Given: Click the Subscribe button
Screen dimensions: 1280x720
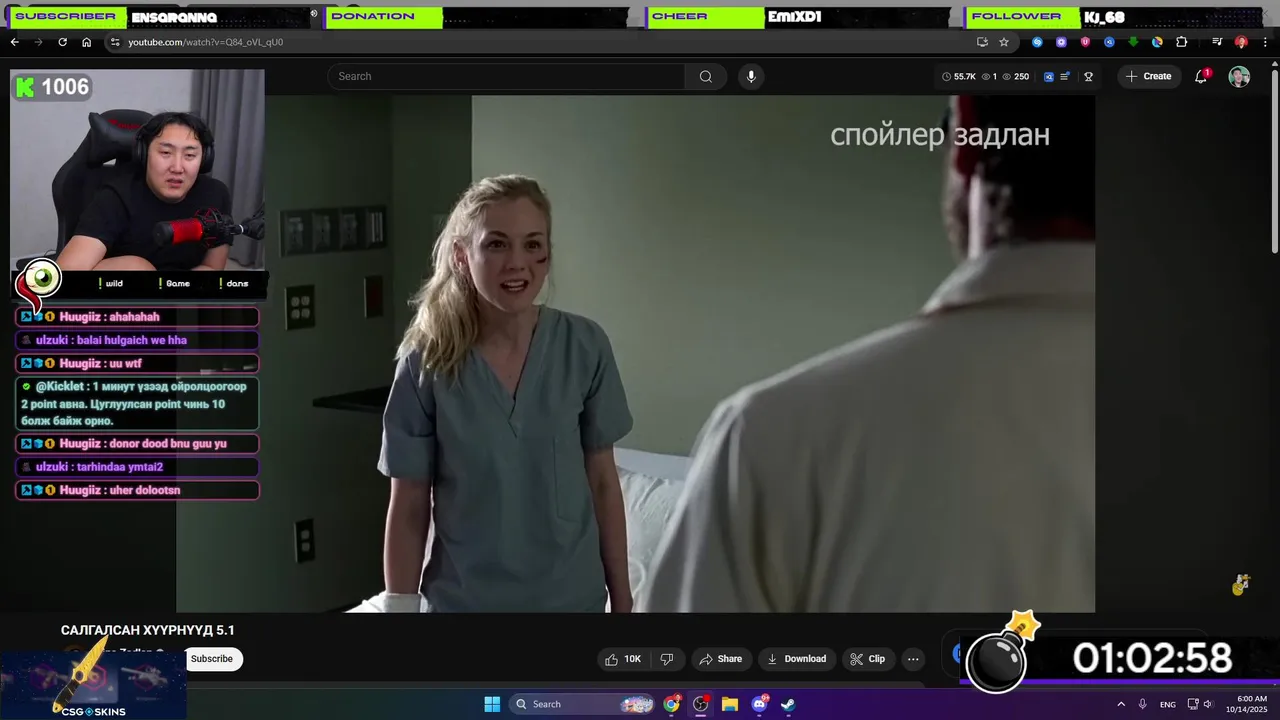Looking at the screenshot, I should [212, 659].
